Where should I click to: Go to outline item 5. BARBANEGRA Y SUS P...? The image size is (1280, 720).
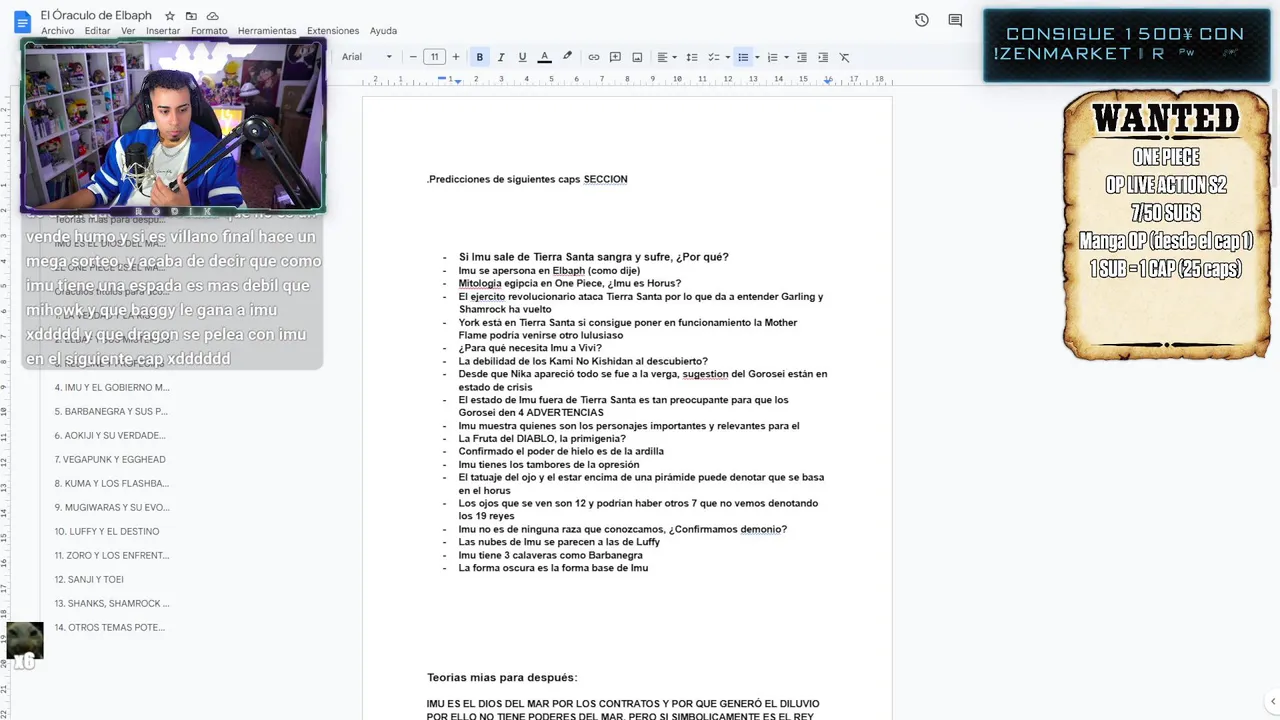(111, 411)
